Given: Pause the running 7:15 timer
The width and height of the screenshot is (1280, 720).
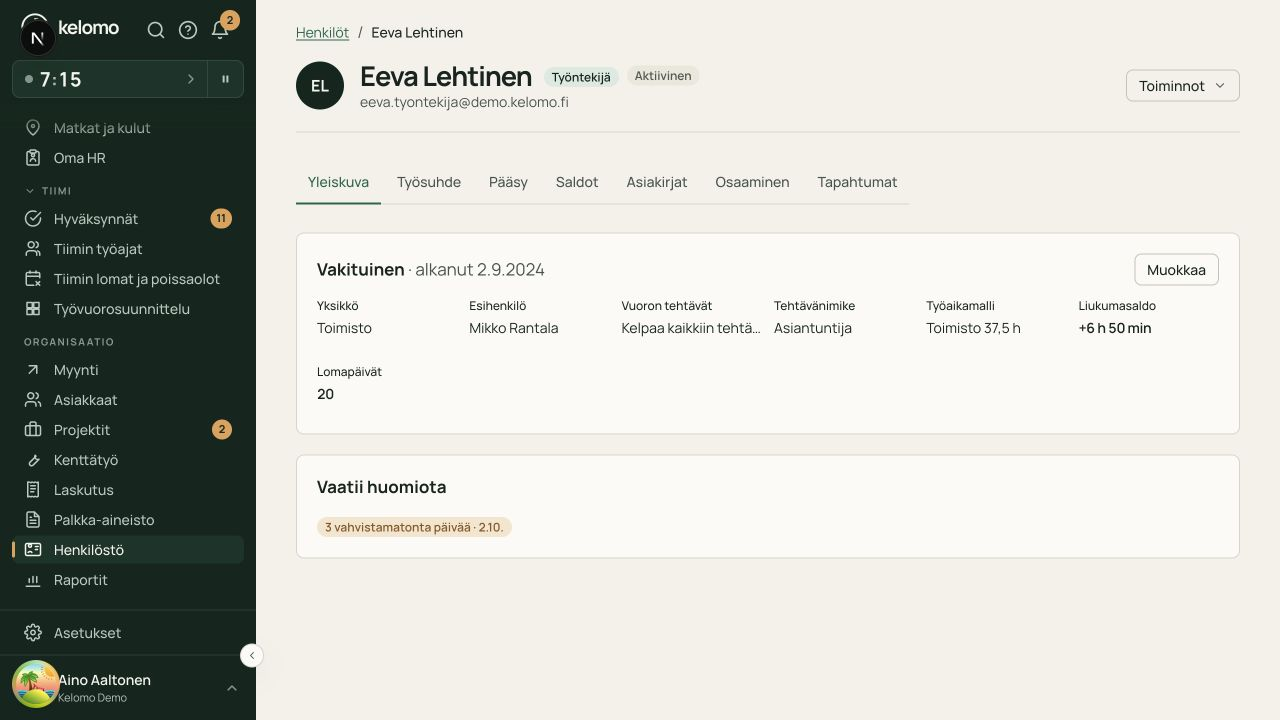Looking at the screenshot, I should point(226,79).
